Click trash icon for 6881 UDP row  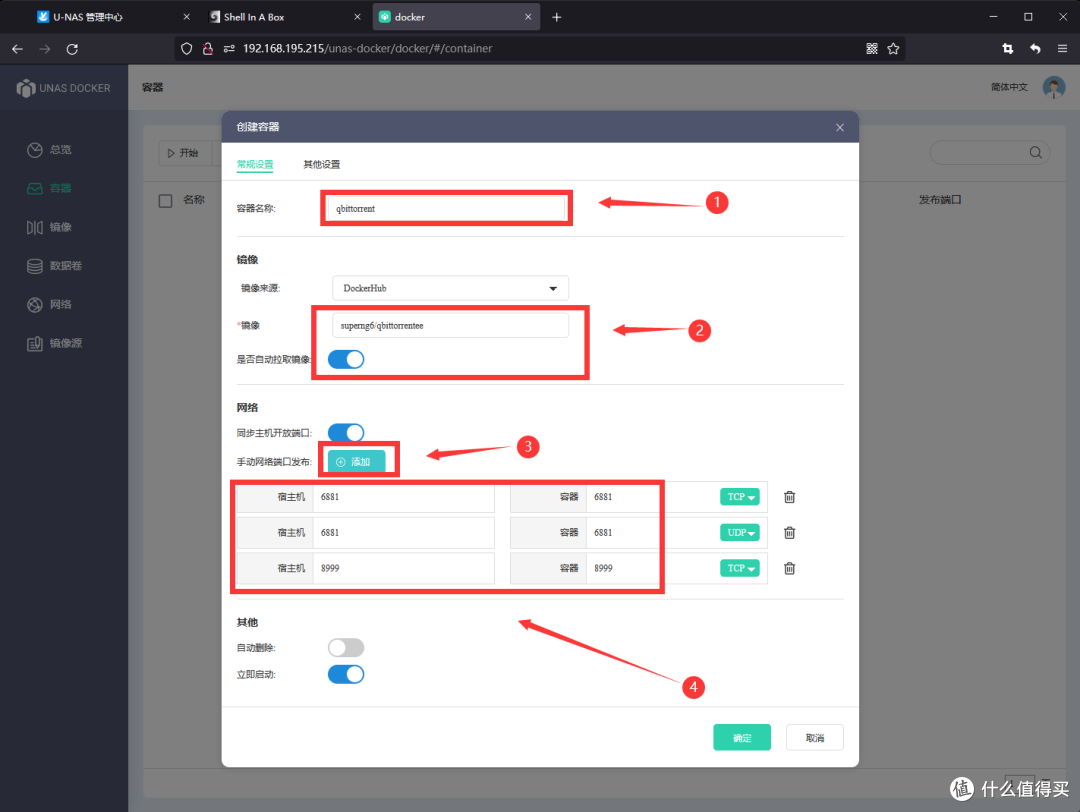tap(789, 533)
